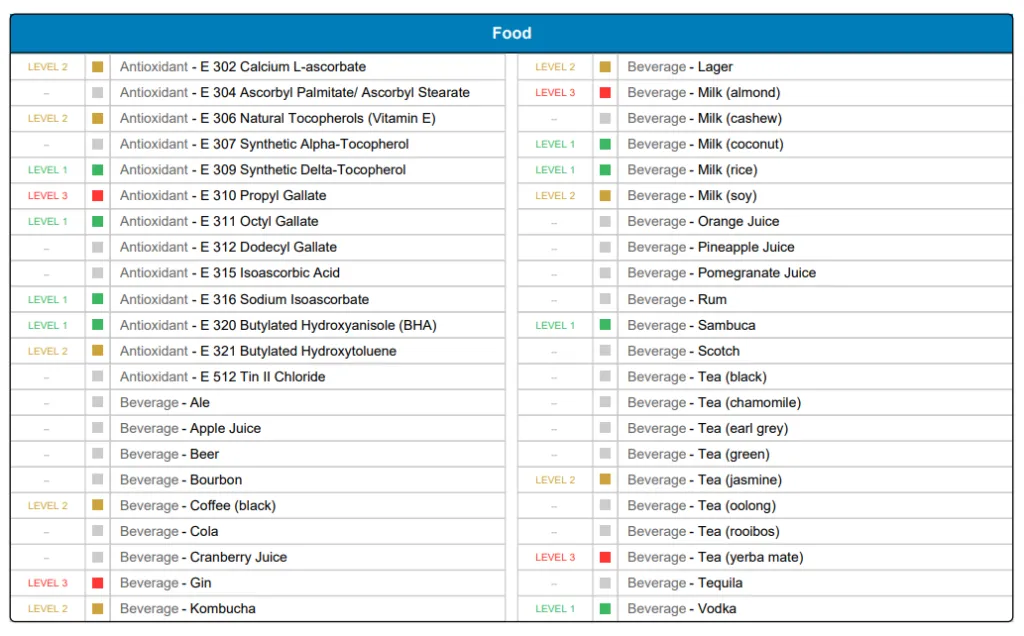Screen dimensions: 1024x636
Task: Click the red square beside Milk (almond)
Action: click(x=605, y=93)
